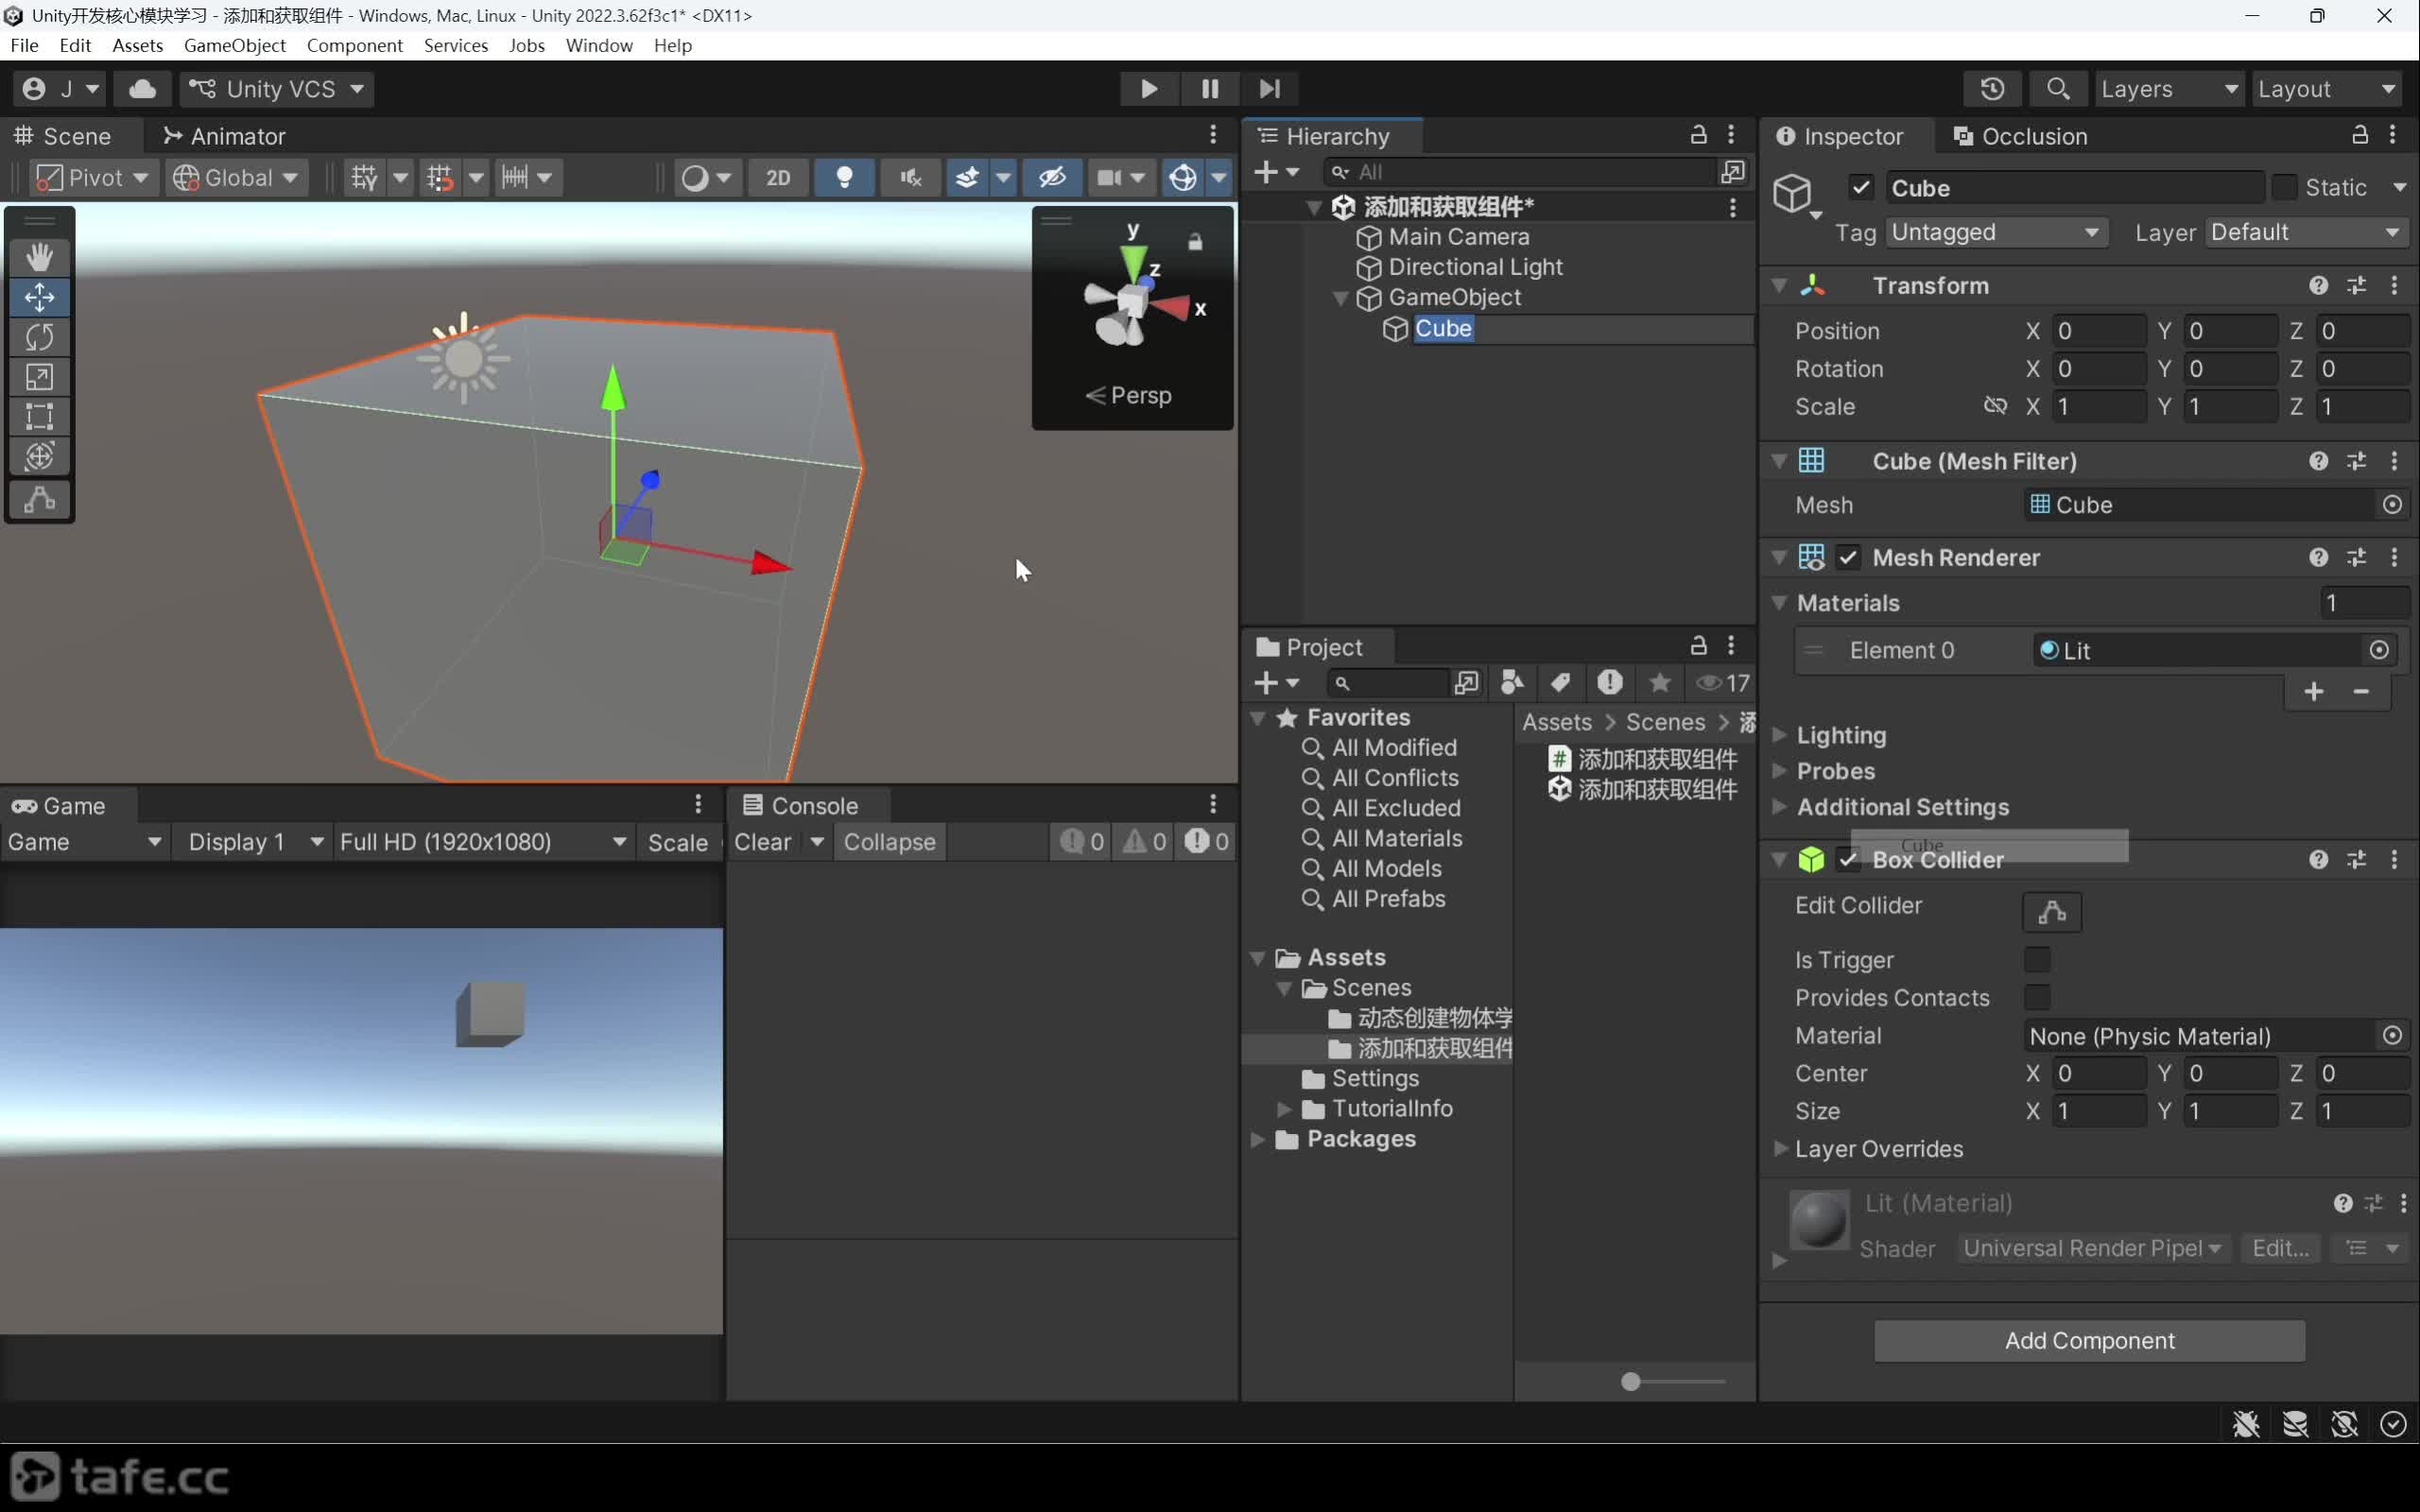Open the GameObject menu

point(235,46)
